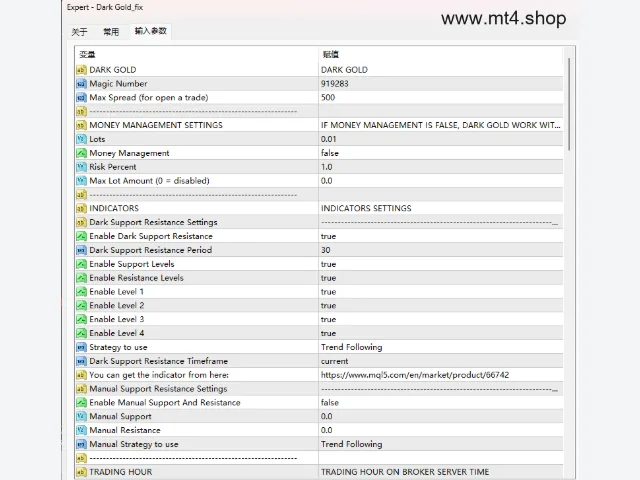
Task: Click the icon beside Manual Strategy to use
Action: click(x=81, y=444)
